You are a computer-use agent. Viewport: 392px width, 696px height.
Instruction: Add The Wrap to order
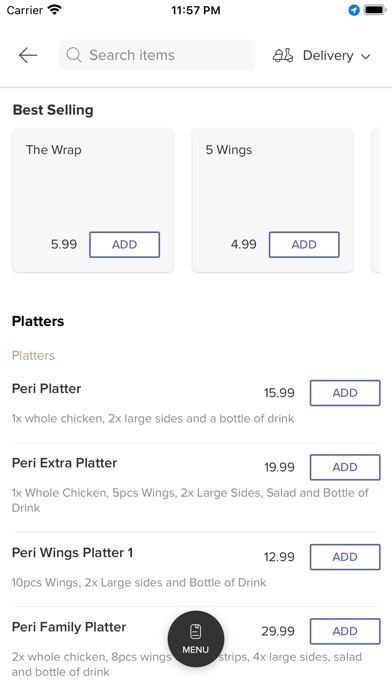coord(124,245)
